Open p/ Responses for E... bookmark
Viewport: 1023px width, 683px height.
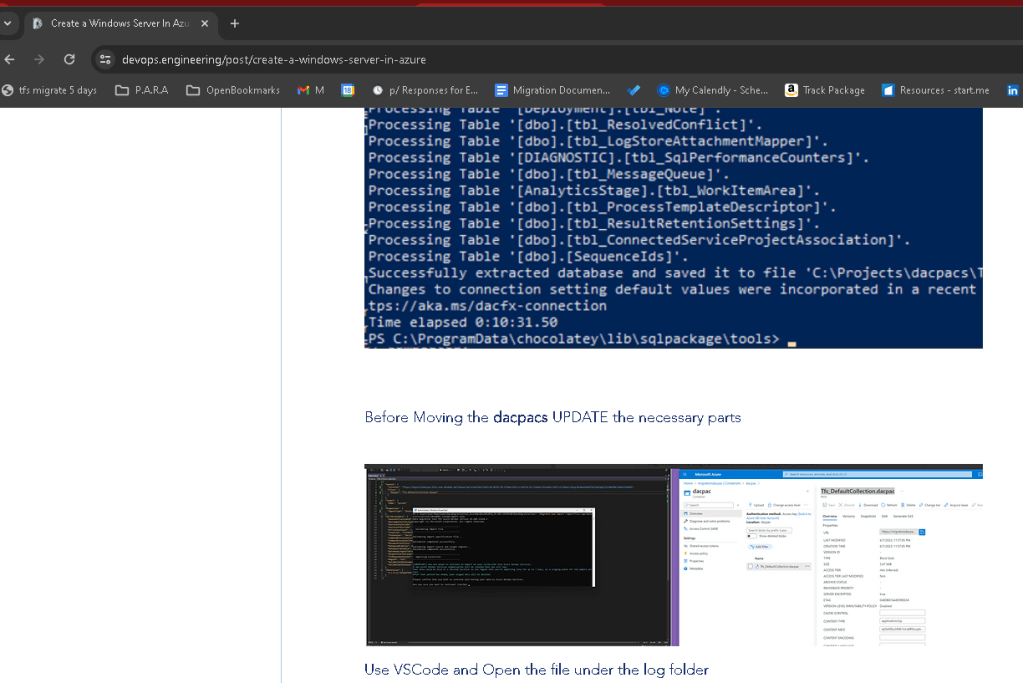pyautogui.click(x=425, y=90)
